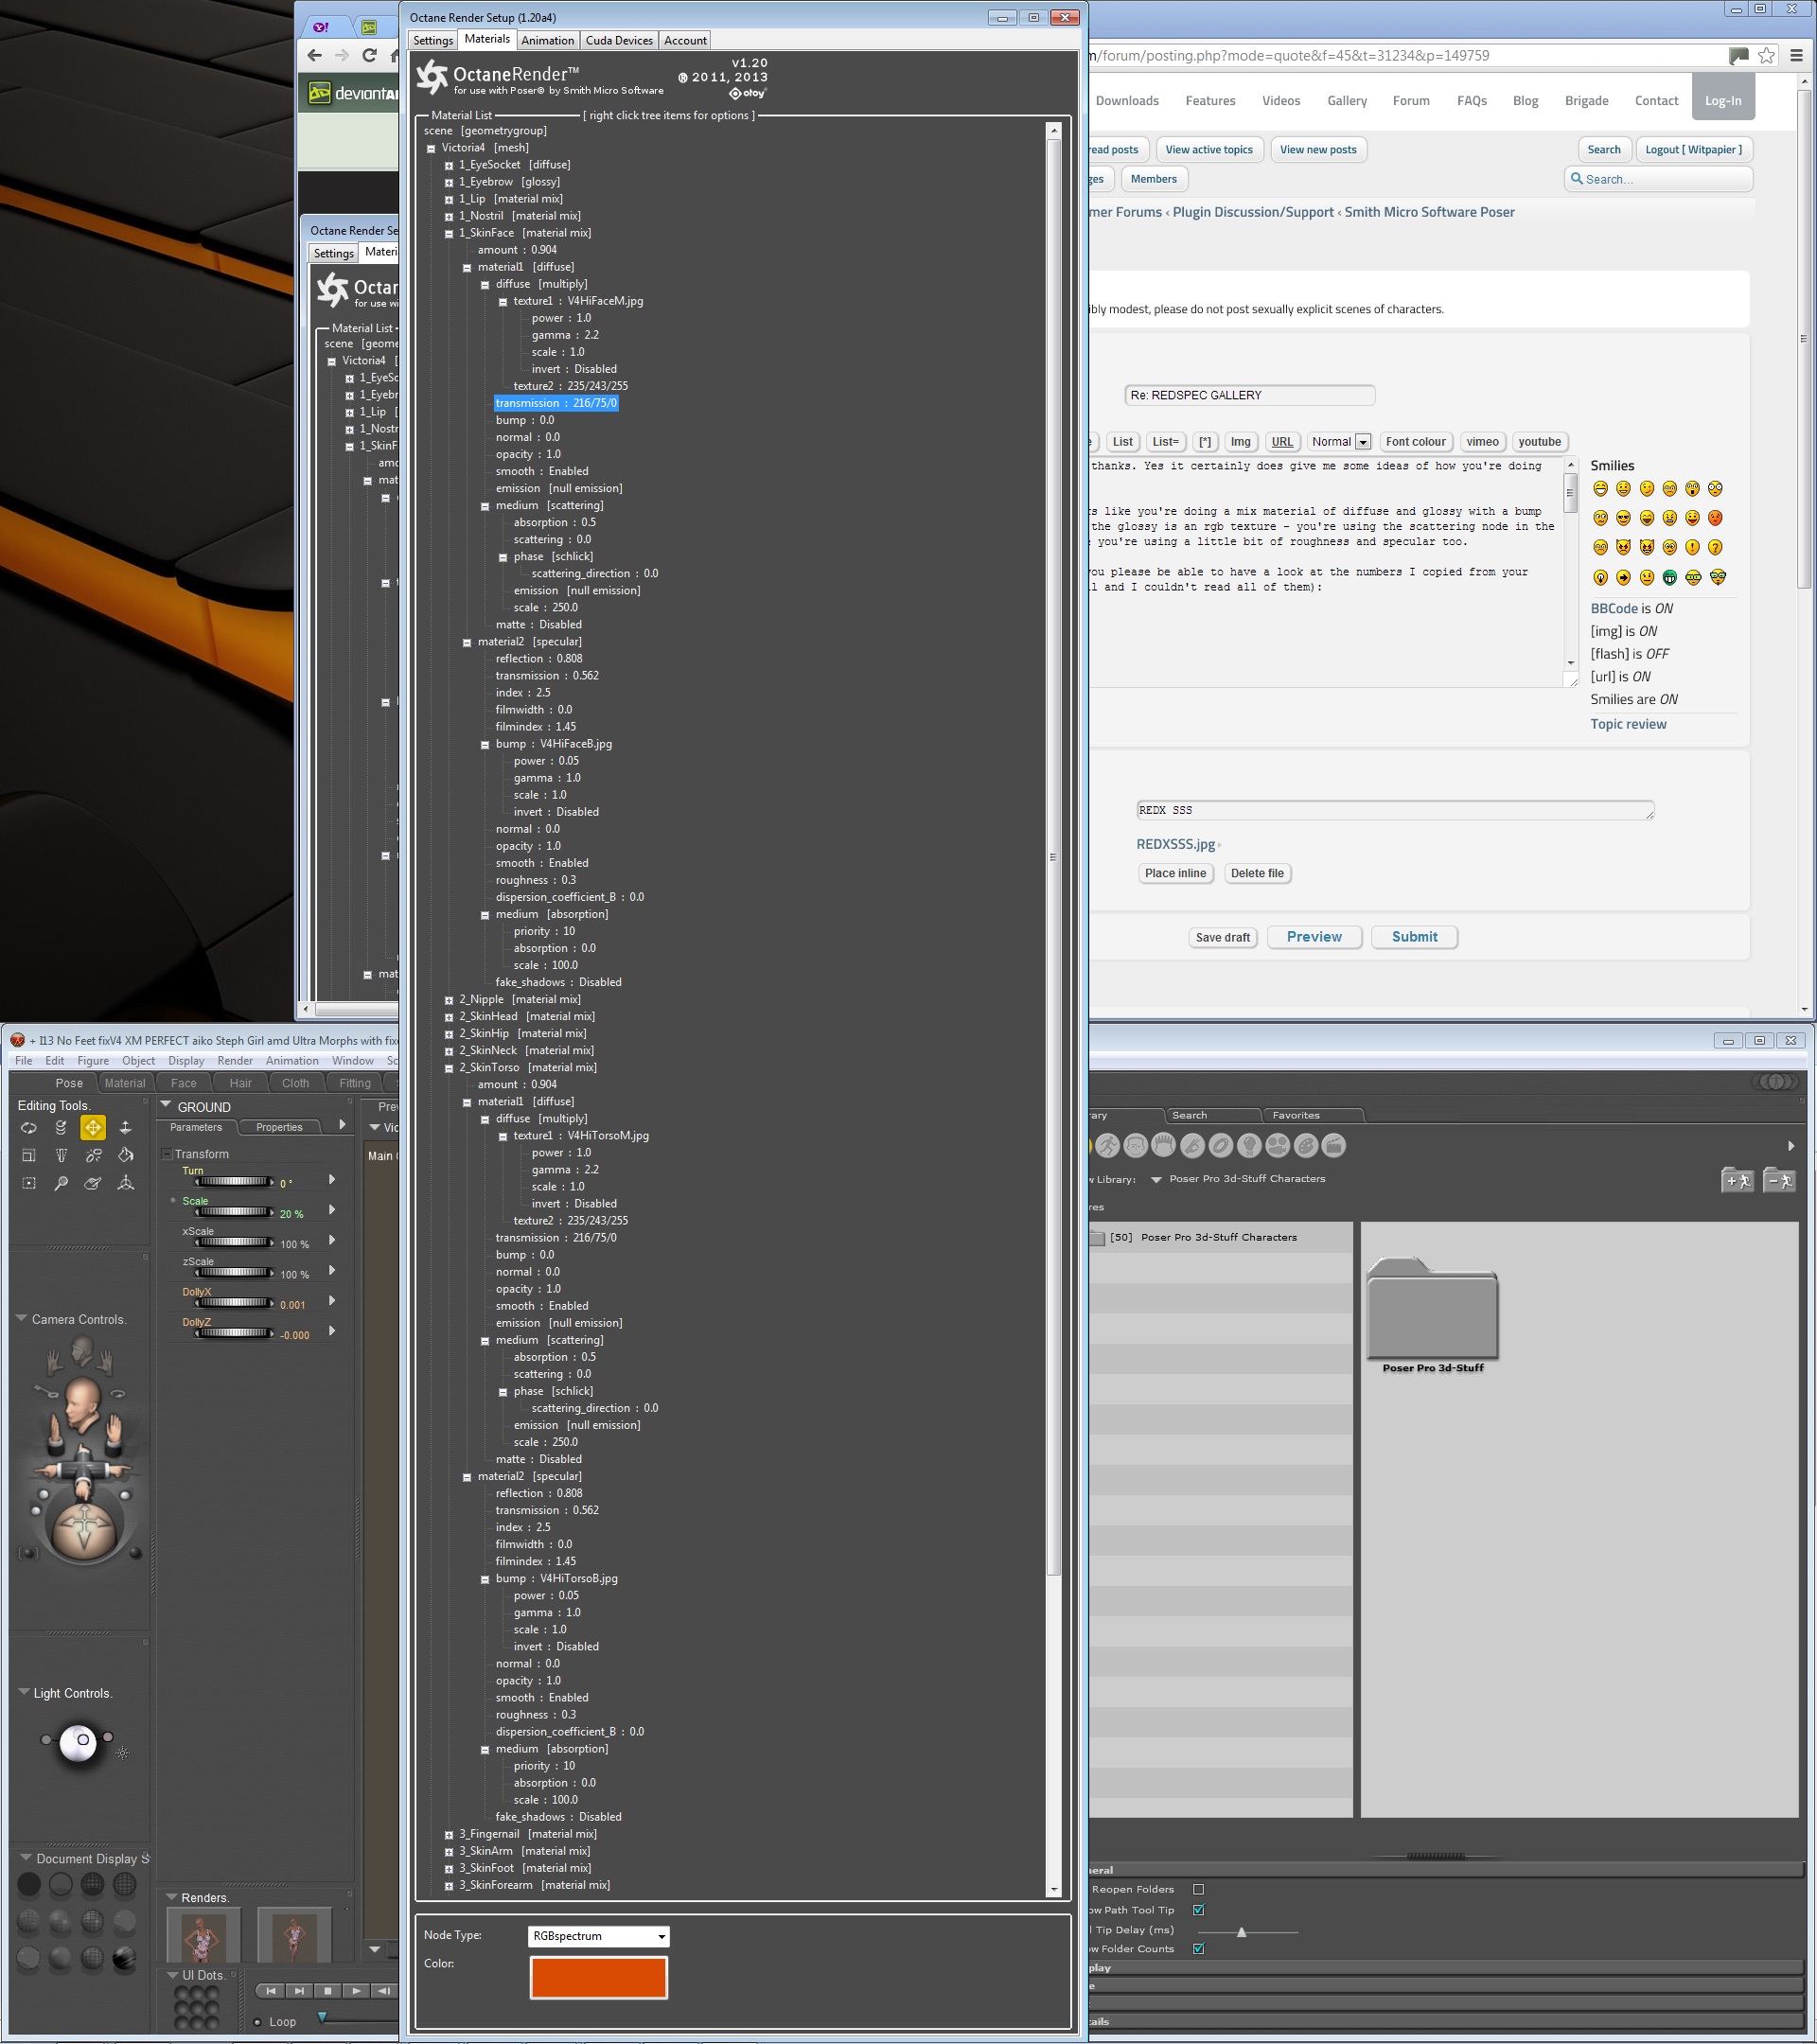Click the forum Submit button

point(1414,937)
